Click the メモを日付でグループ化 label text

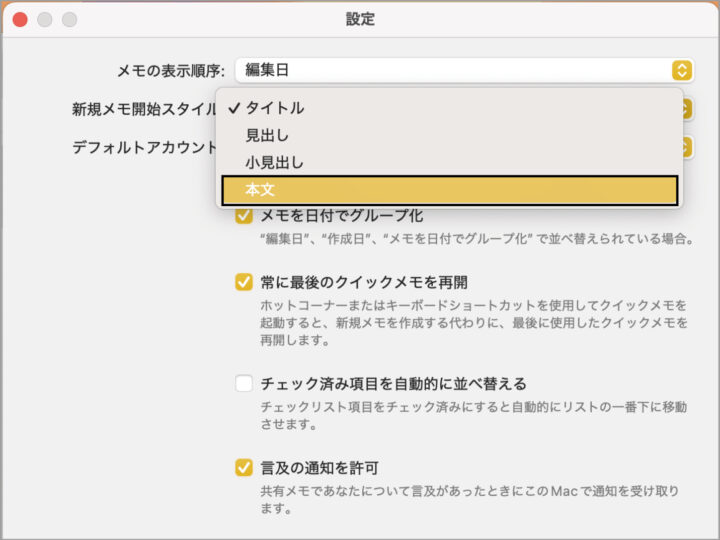click(x=342, y=215)
